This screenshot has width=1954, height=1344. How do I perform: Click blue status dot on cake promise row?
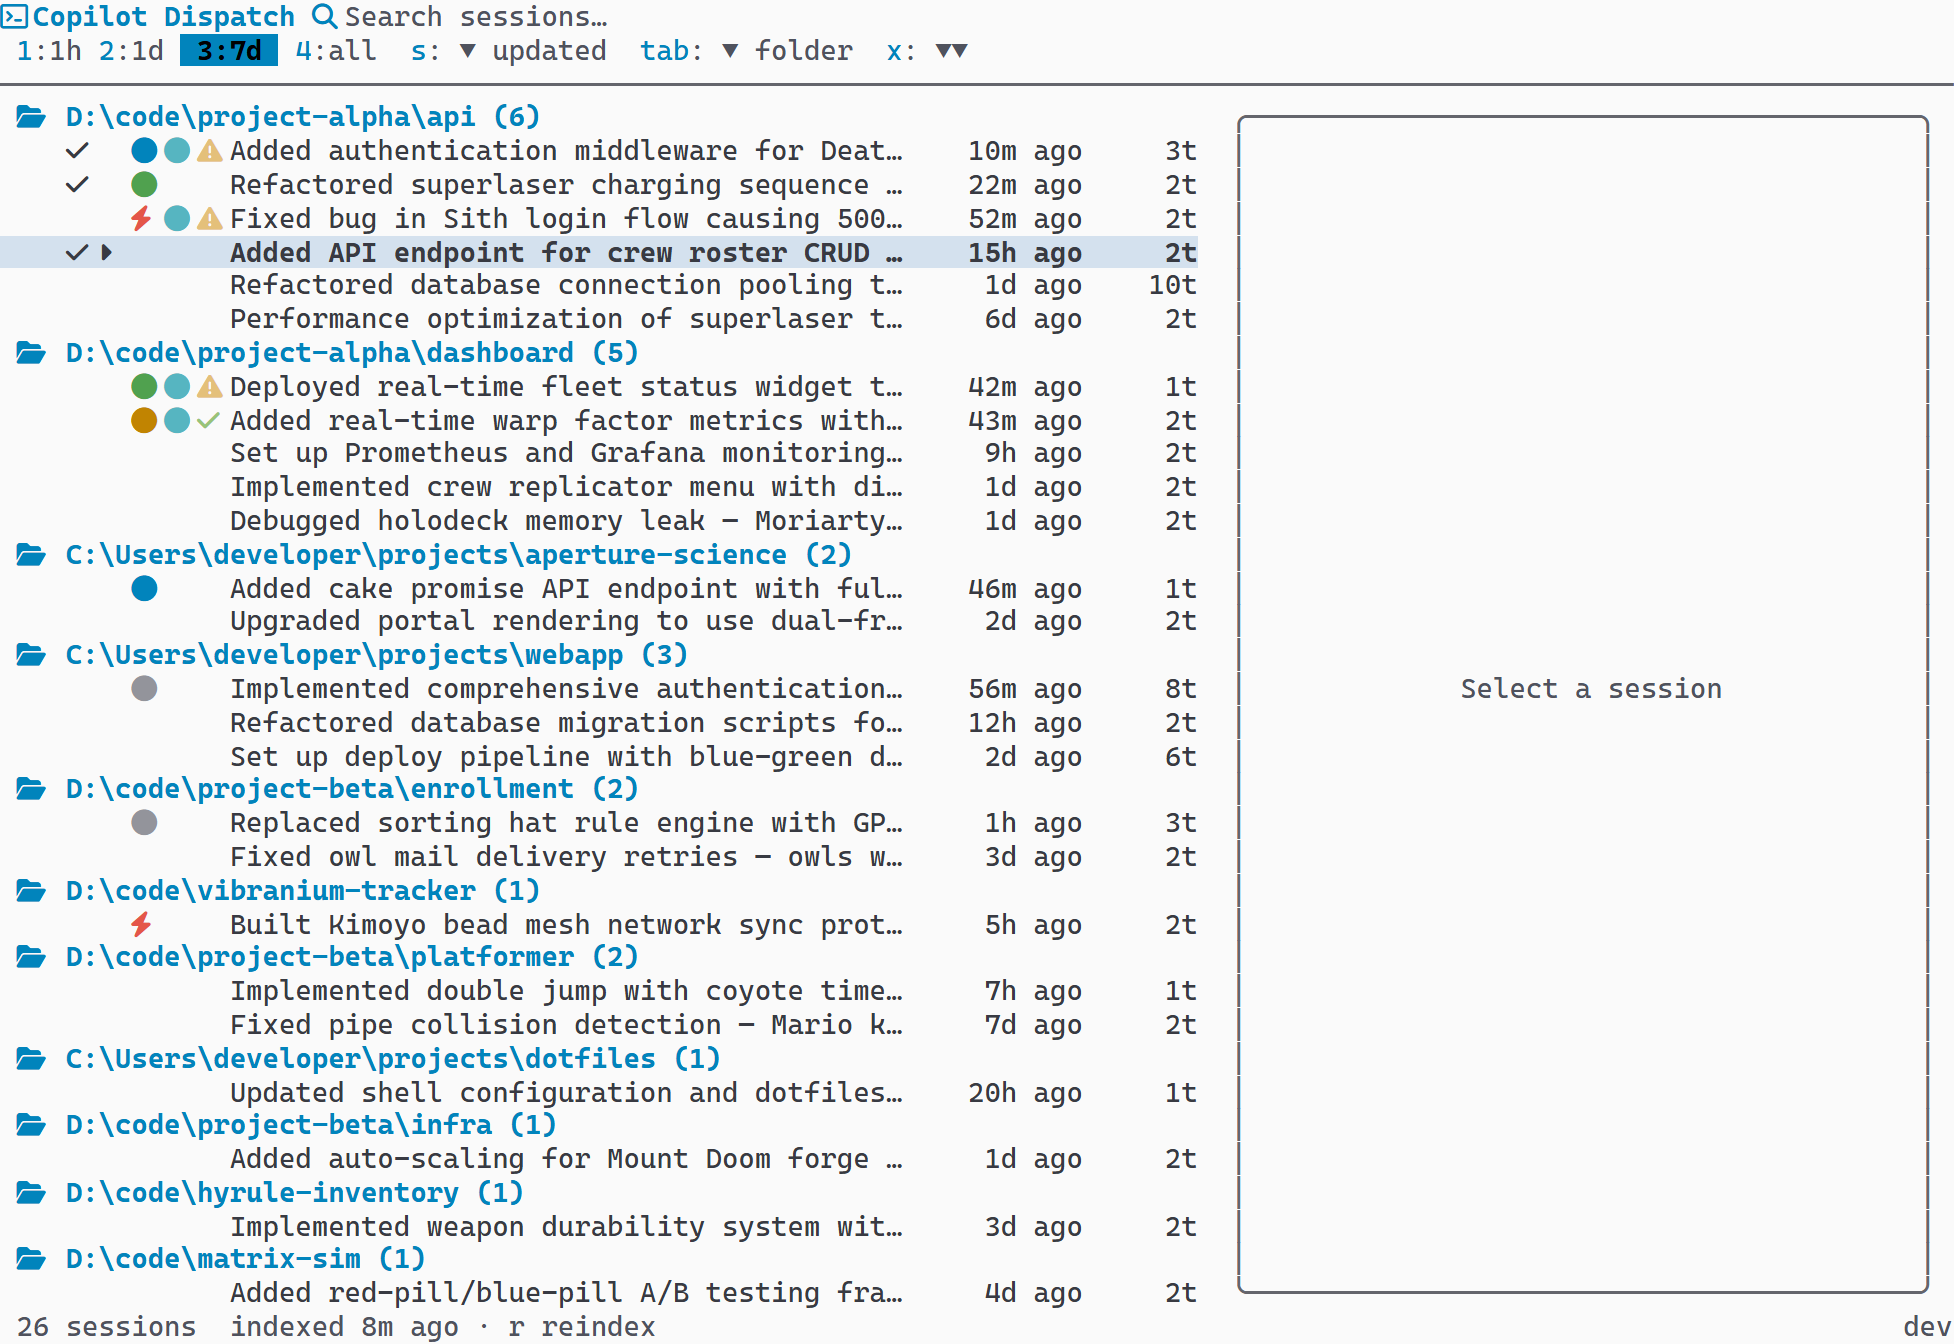point(144,589)
